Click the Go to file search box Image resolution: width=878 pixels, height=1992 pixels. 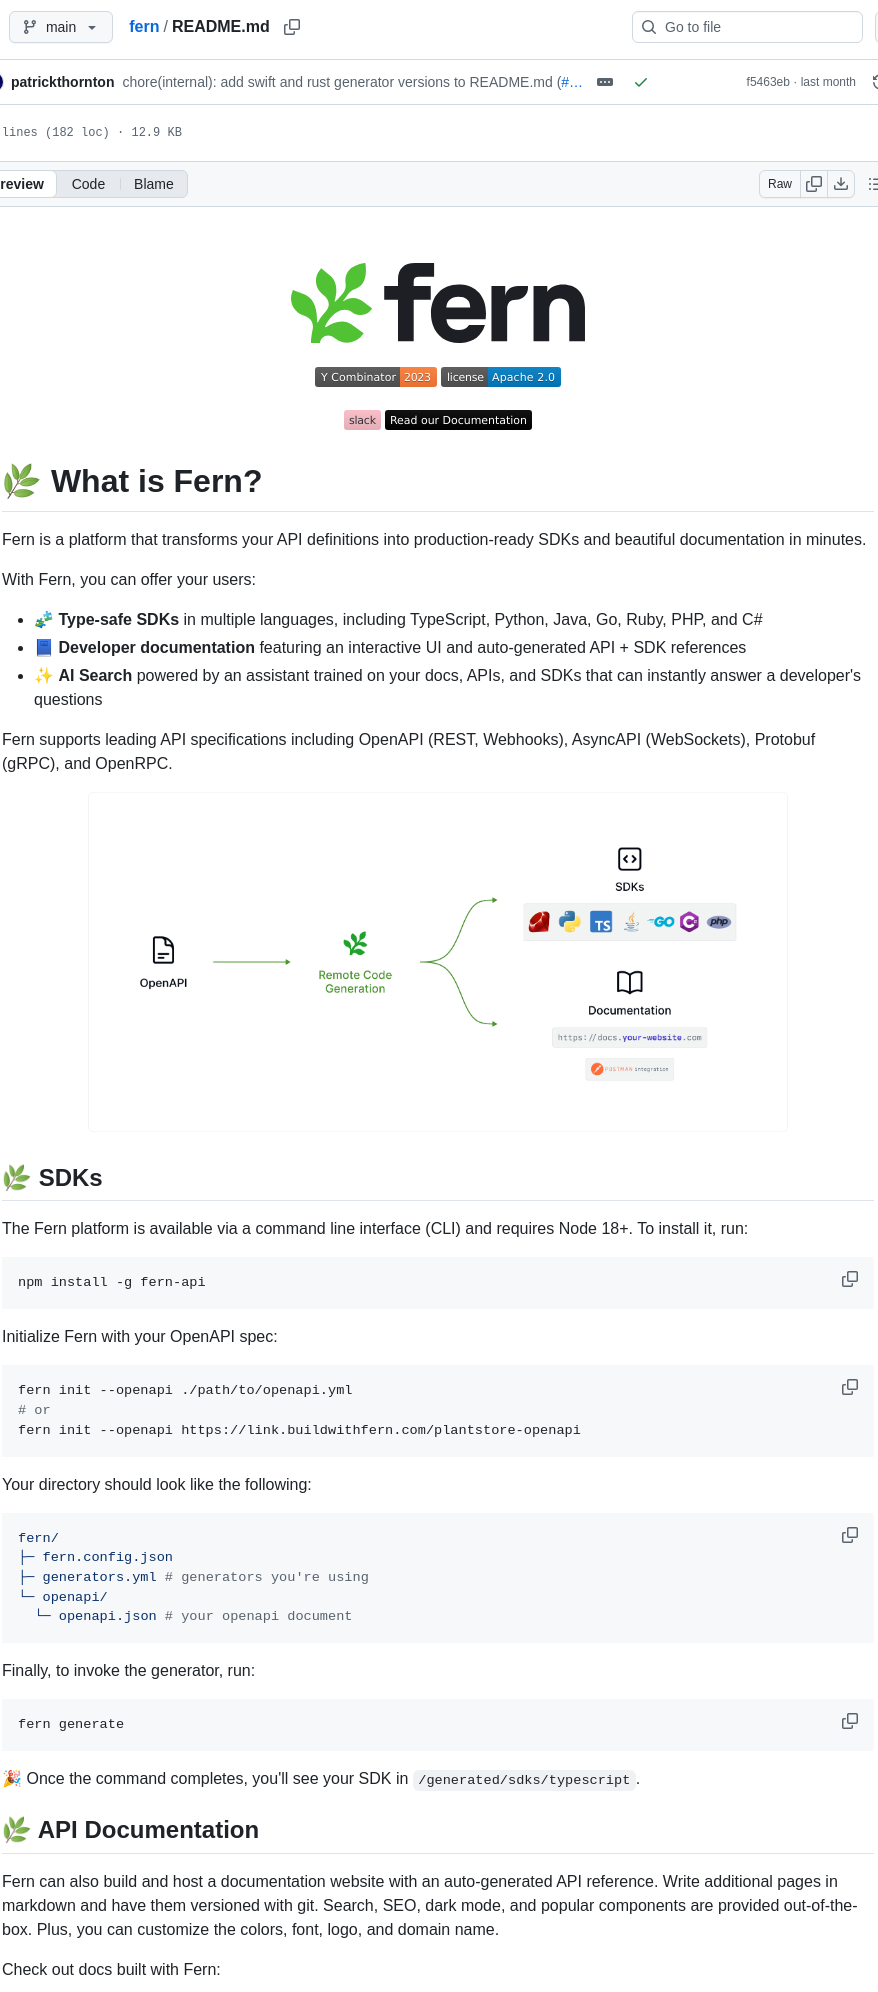coord(747,27)
